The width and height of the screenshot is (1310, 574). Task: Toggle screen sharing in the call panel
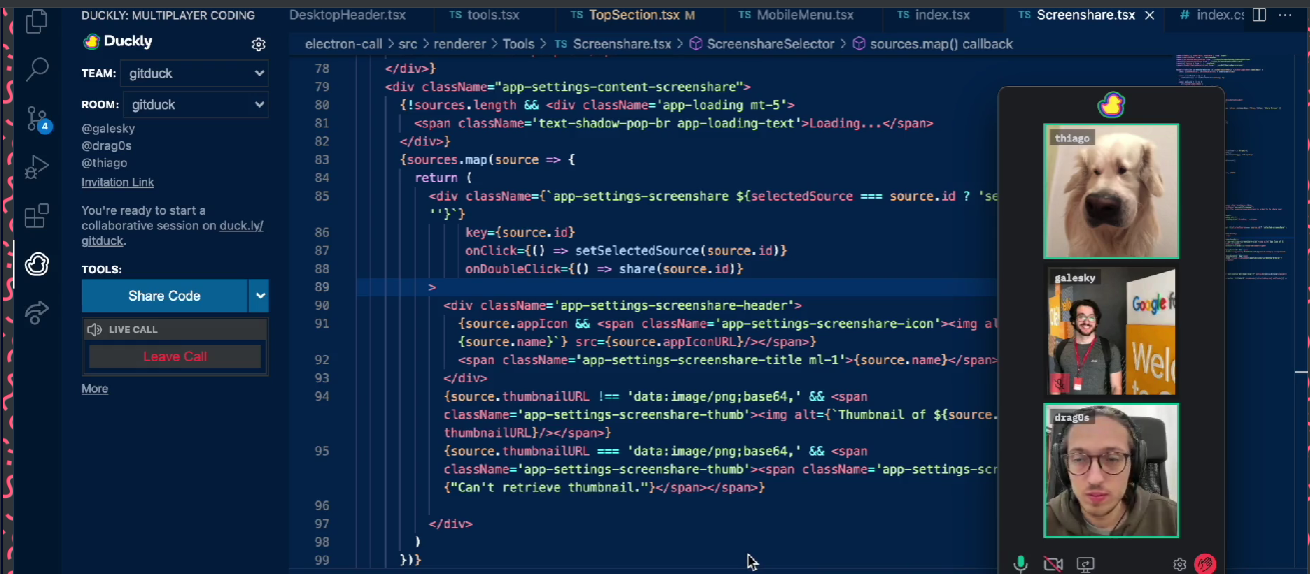[x=1086, y=565]
